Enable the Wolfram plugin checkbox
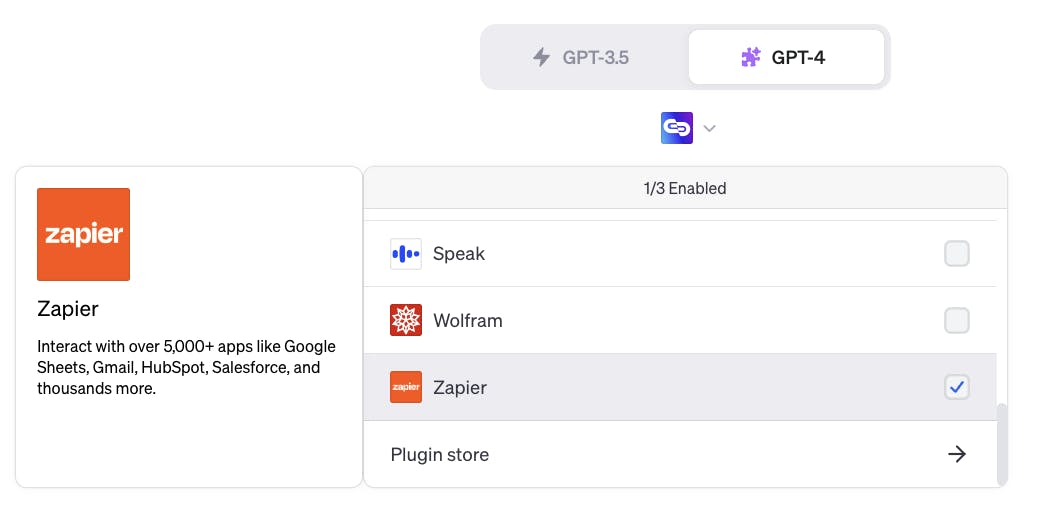The width and height of the screenshot is (1038, 510). point(957,321)
